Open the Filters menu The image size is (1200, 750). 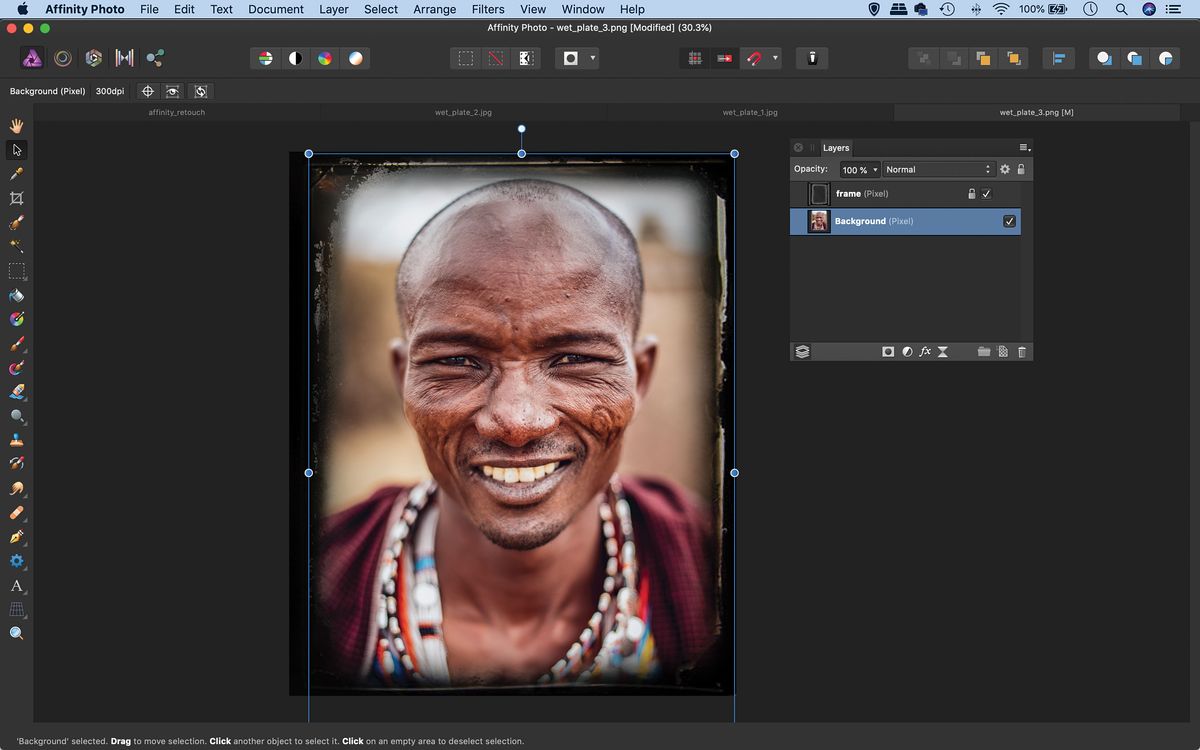click(488, 9)
